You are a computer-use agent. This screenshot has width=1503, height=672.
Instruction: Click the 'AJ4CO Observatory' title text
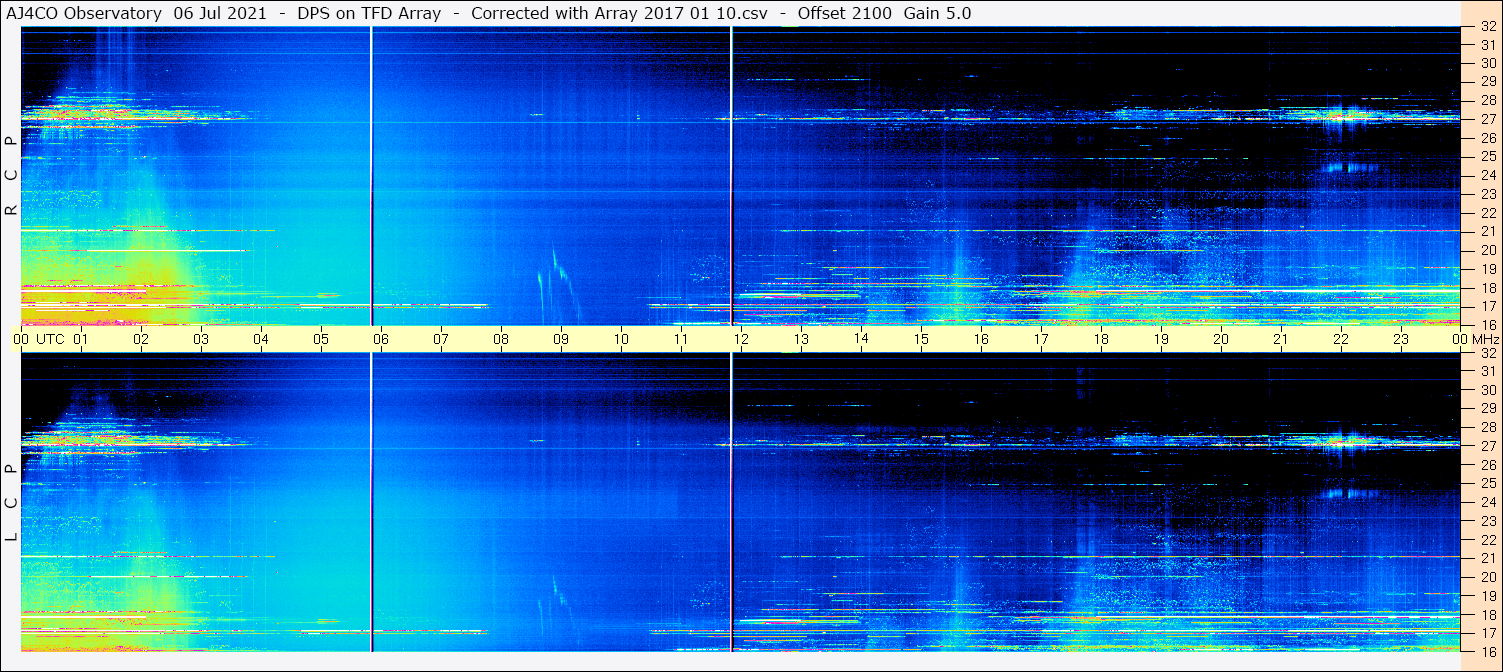[84, 13]
